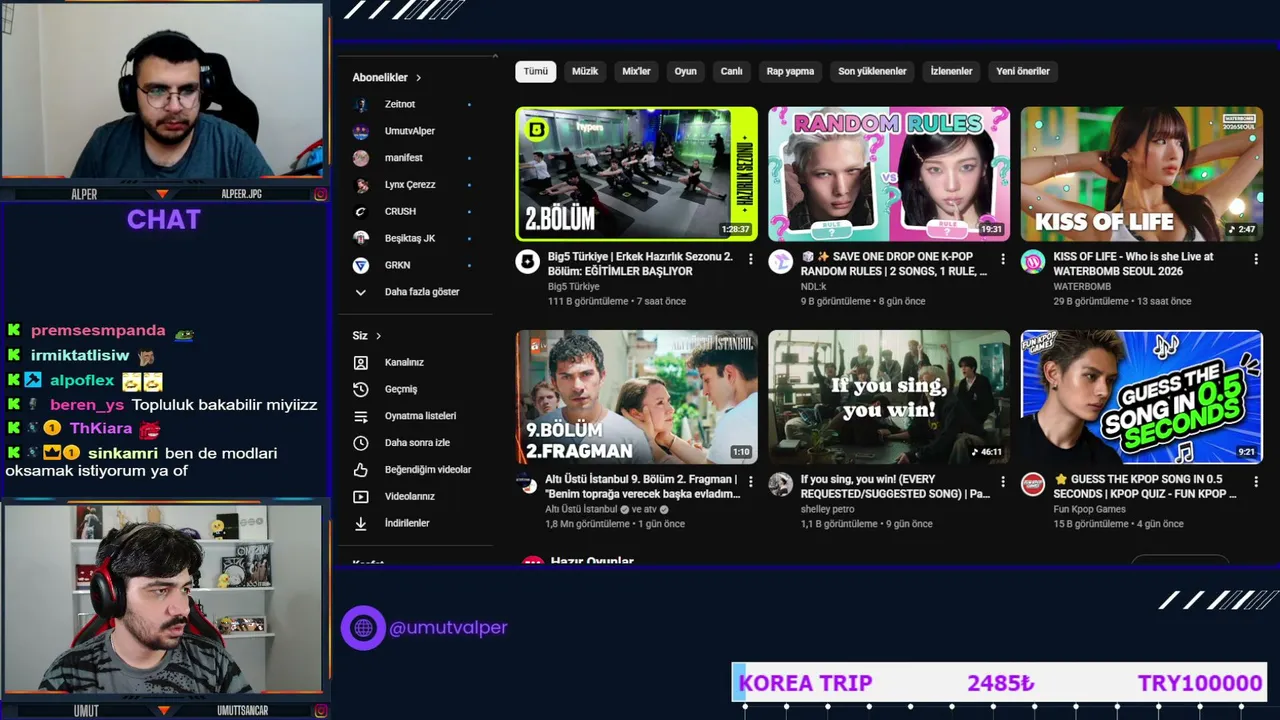Click the @umutvalper handle text

pyautogui.click(x=448, y=628)
